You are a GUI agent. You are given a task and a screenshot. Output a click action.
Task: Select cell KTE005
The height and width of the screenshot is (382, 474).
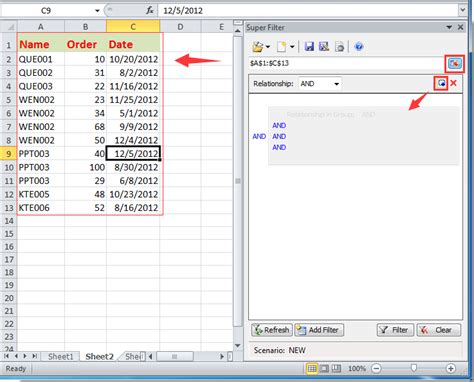(41, 194)
